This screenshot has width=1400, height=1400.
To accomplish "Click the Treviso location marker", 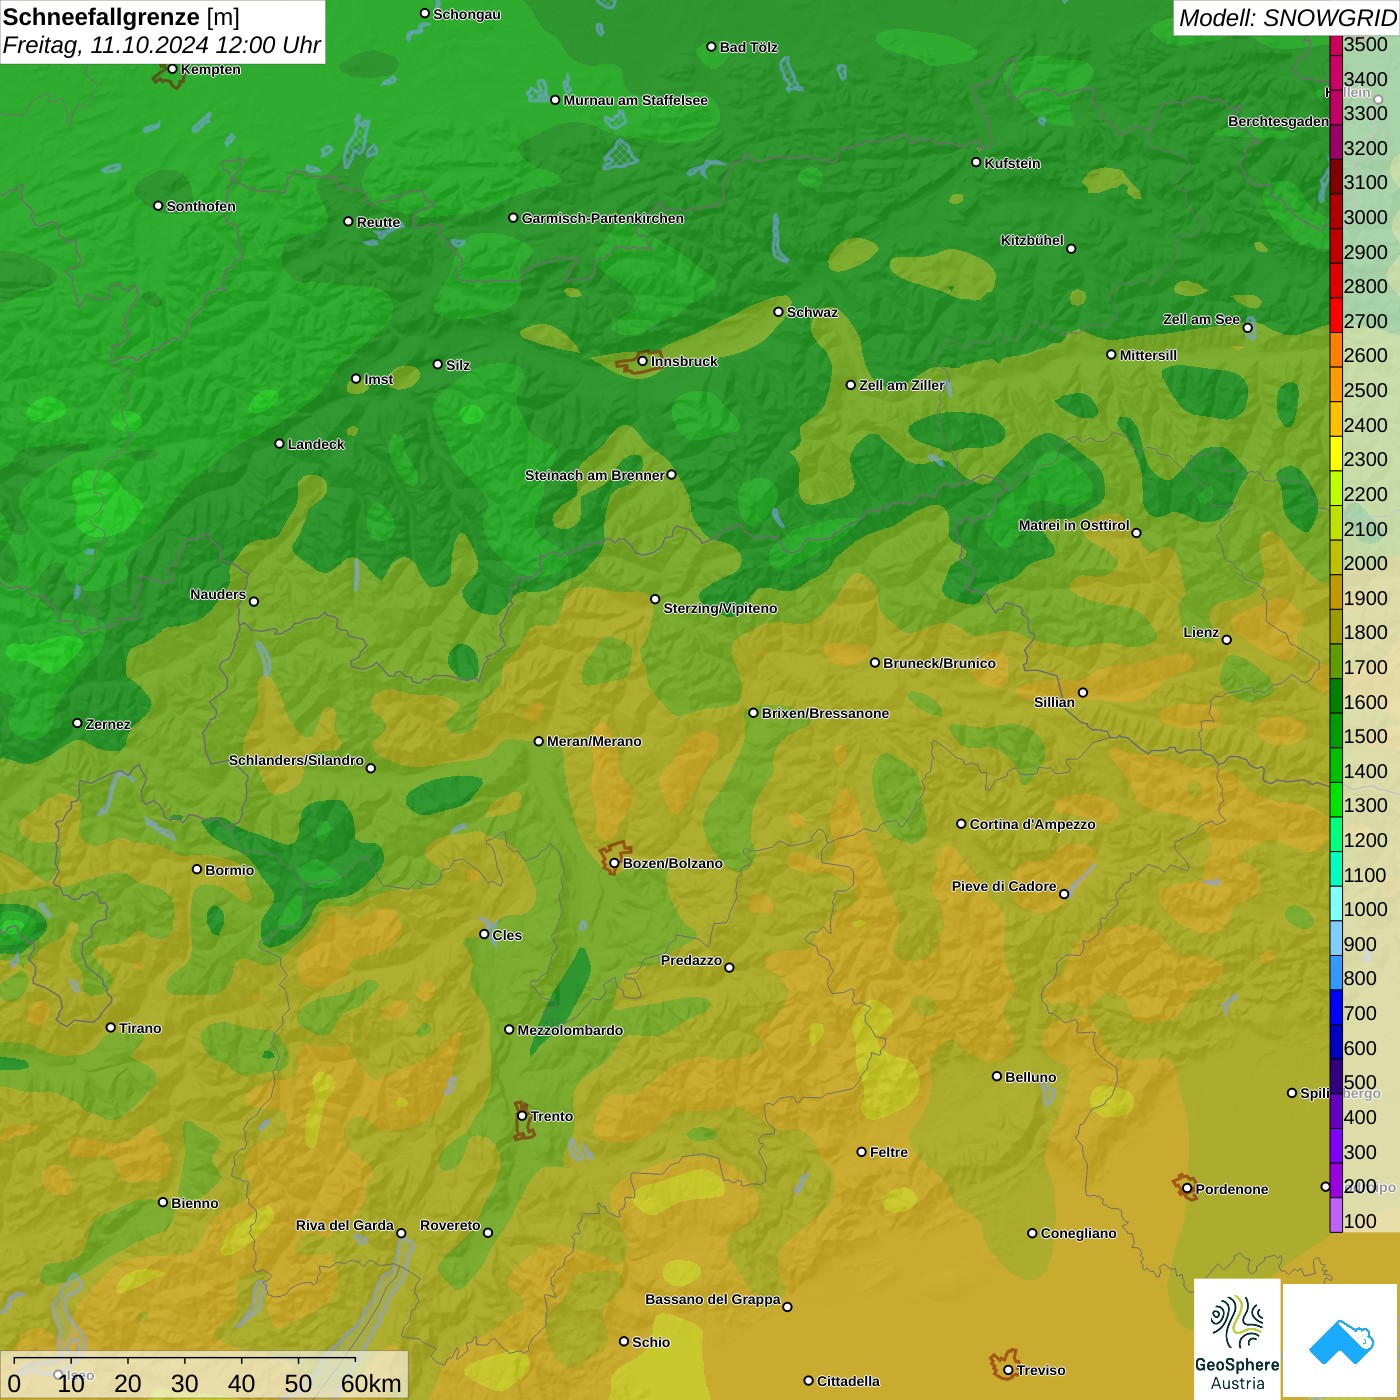I will pyautogui.click(x=1008, y=1370).
